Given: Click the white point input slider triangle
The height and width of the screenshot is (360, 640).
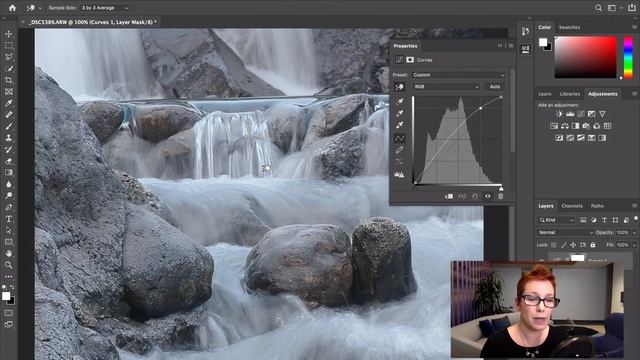Looking at the screenshot, I should click(501, 189).
